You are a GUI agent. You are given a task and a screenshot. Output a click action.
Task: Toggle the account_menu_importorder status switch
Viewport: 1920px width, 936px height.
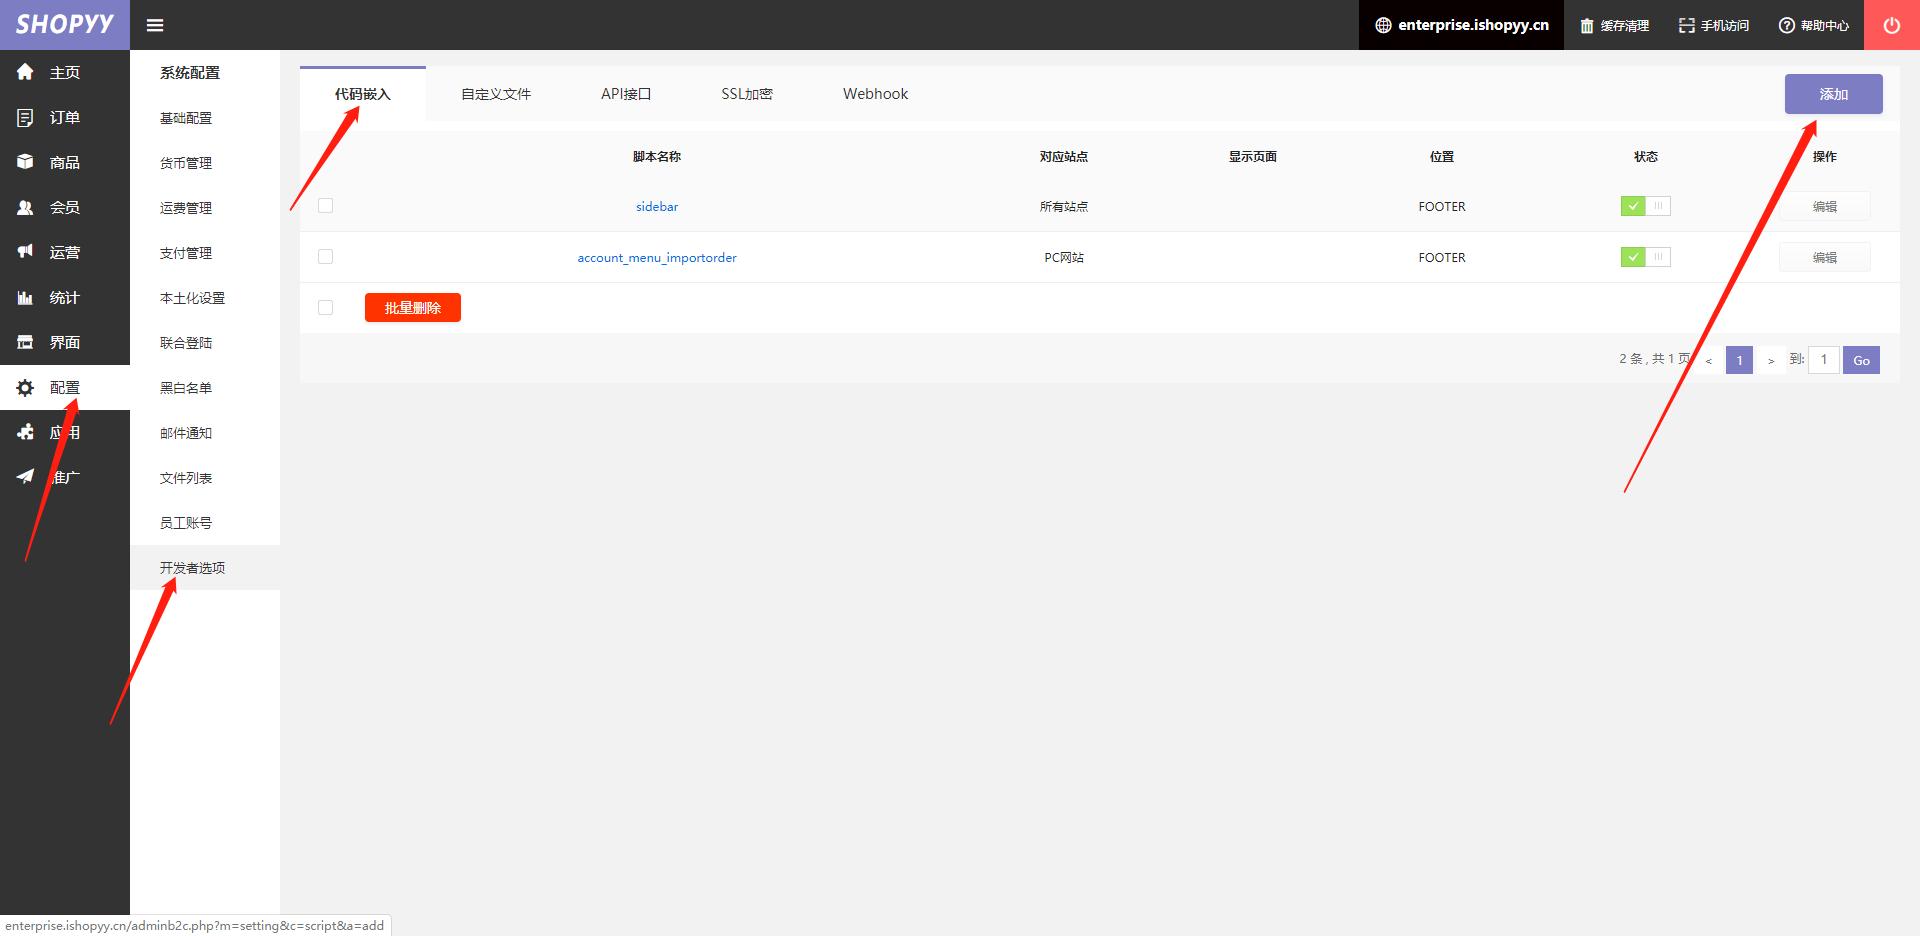[1645, 257]
